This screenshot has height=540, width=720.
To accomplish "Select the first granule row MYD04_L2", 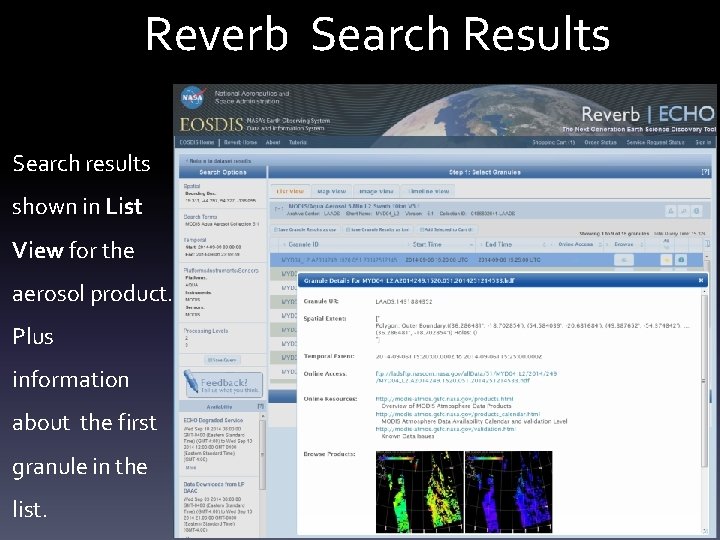I will (x=486, y=260).
